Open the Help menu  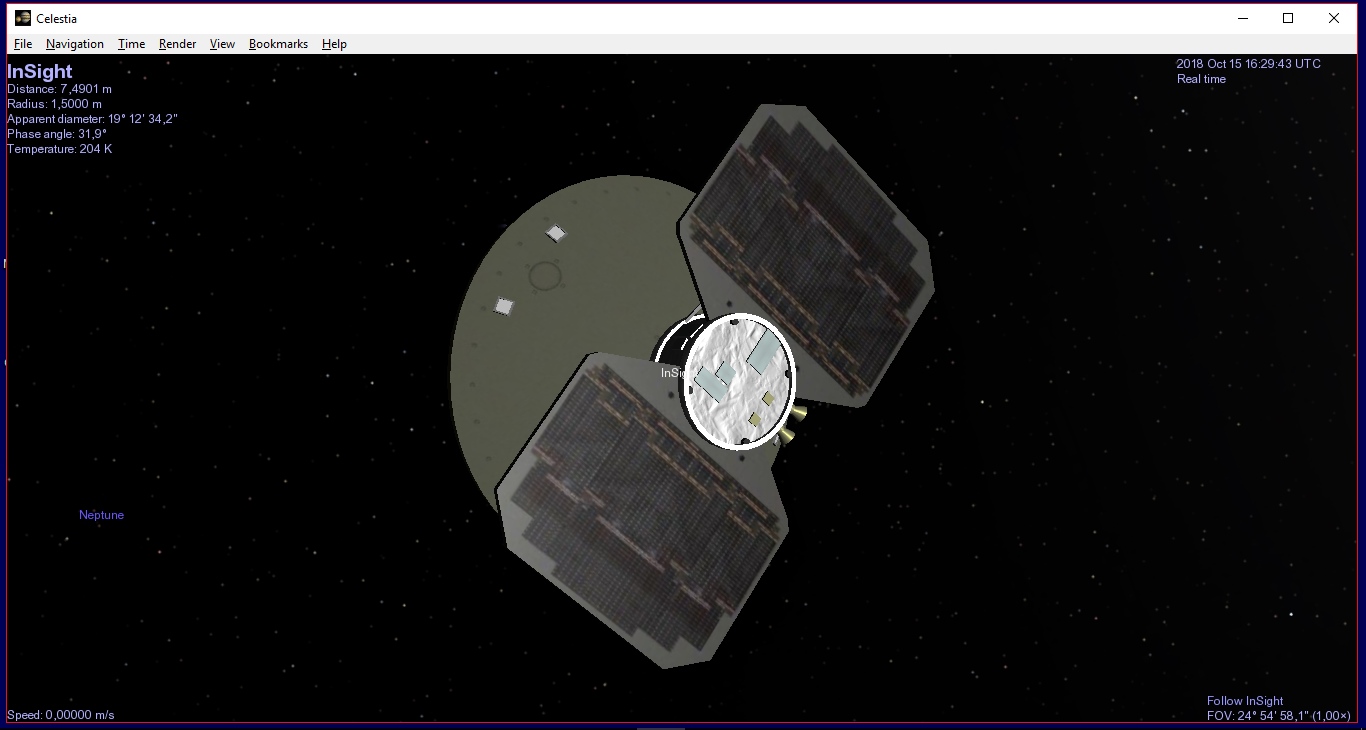click(x=334, y=44)
